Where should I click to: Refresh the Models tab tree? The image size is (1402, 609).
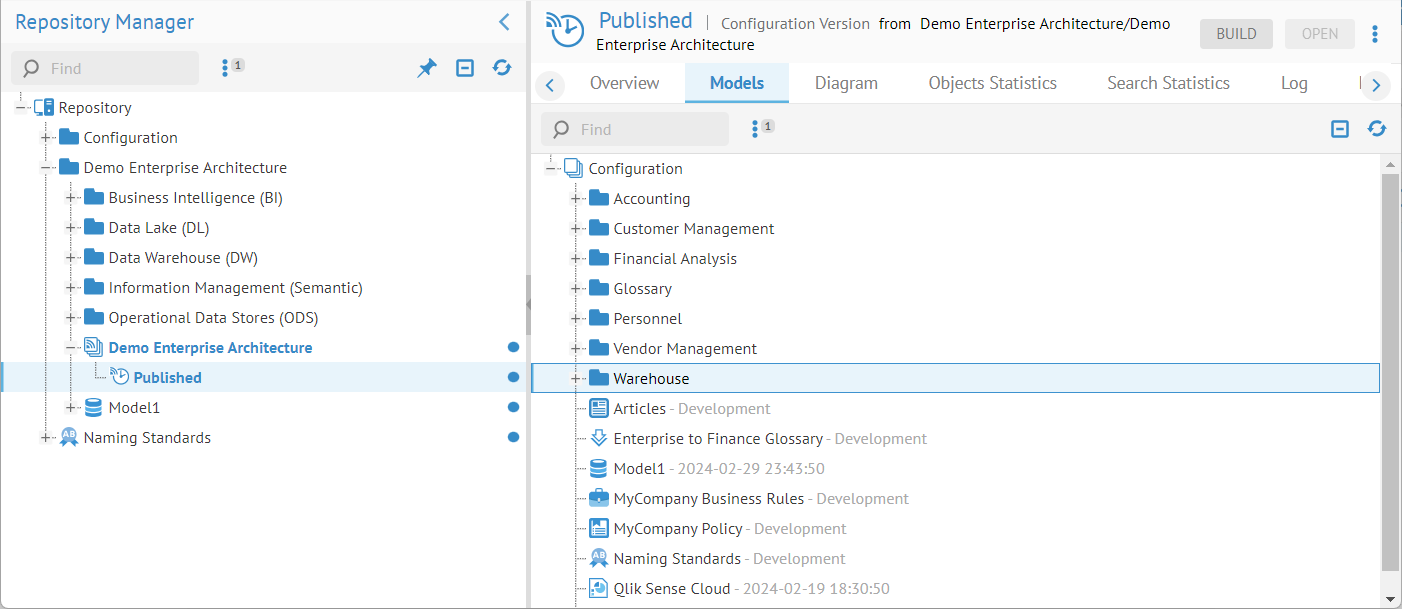pos(1377,129)
